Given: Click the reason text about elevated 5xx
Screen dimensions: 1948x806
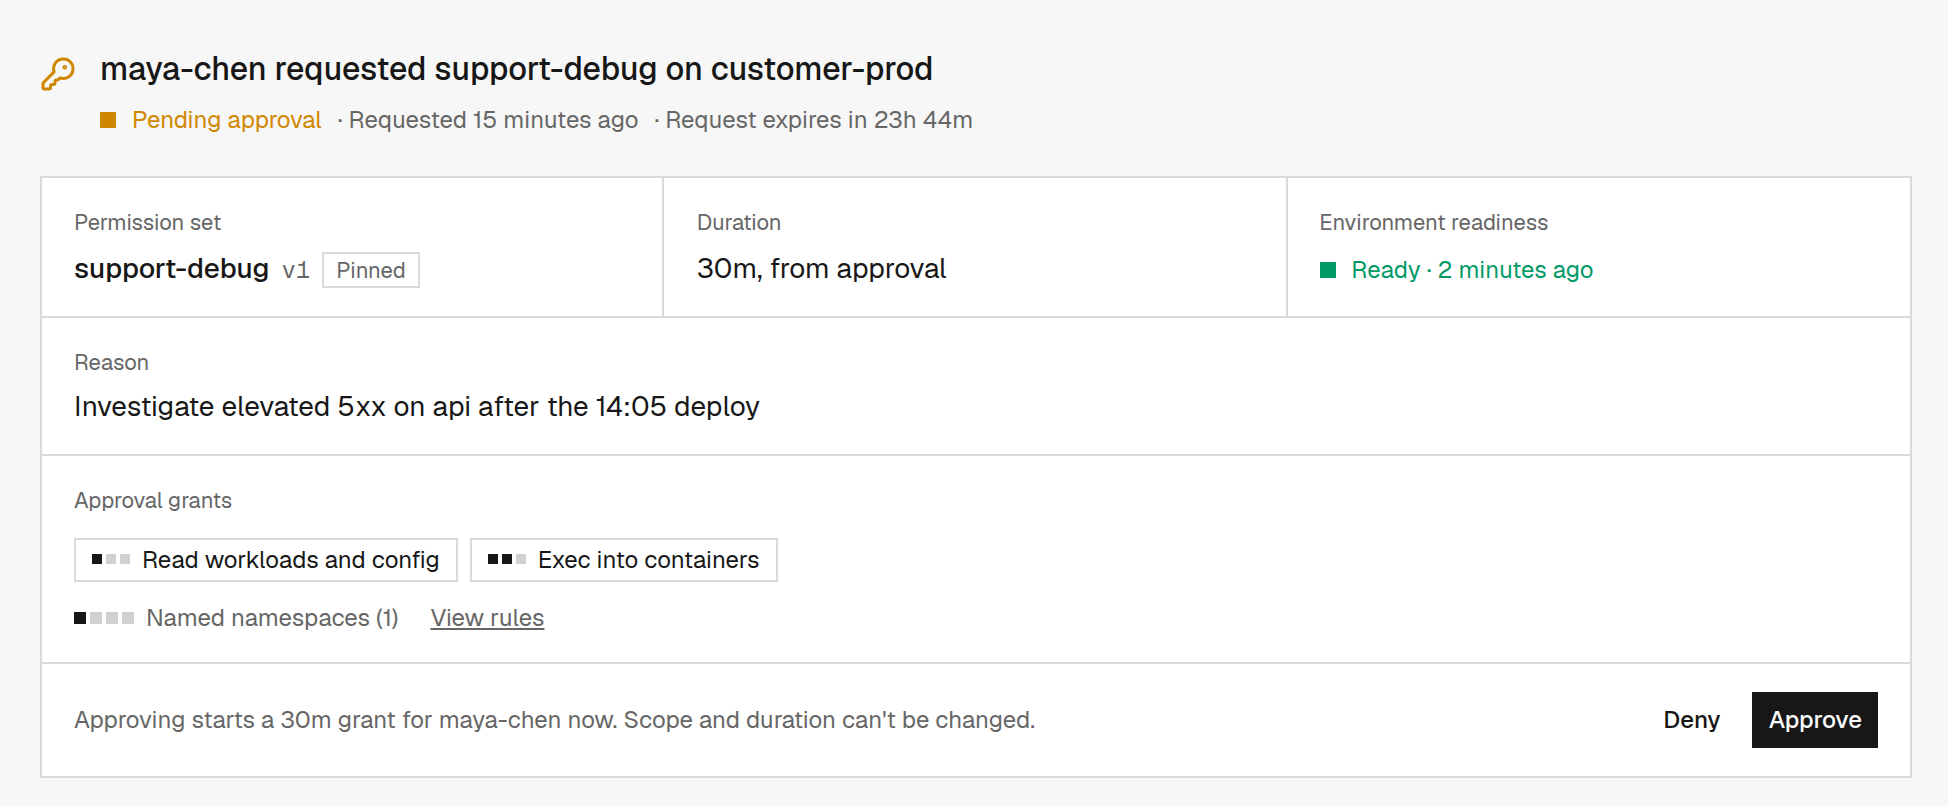Looking at the screenshot, I should pyautogui.click(x=417, y=407).
